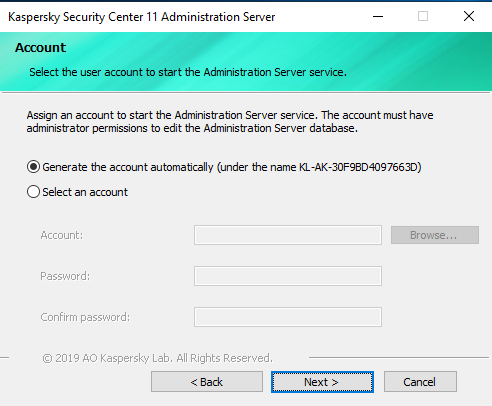The height and width of the screenshot is (406, 492).
Task: Click the Password: field label
Action: (65, 276)
